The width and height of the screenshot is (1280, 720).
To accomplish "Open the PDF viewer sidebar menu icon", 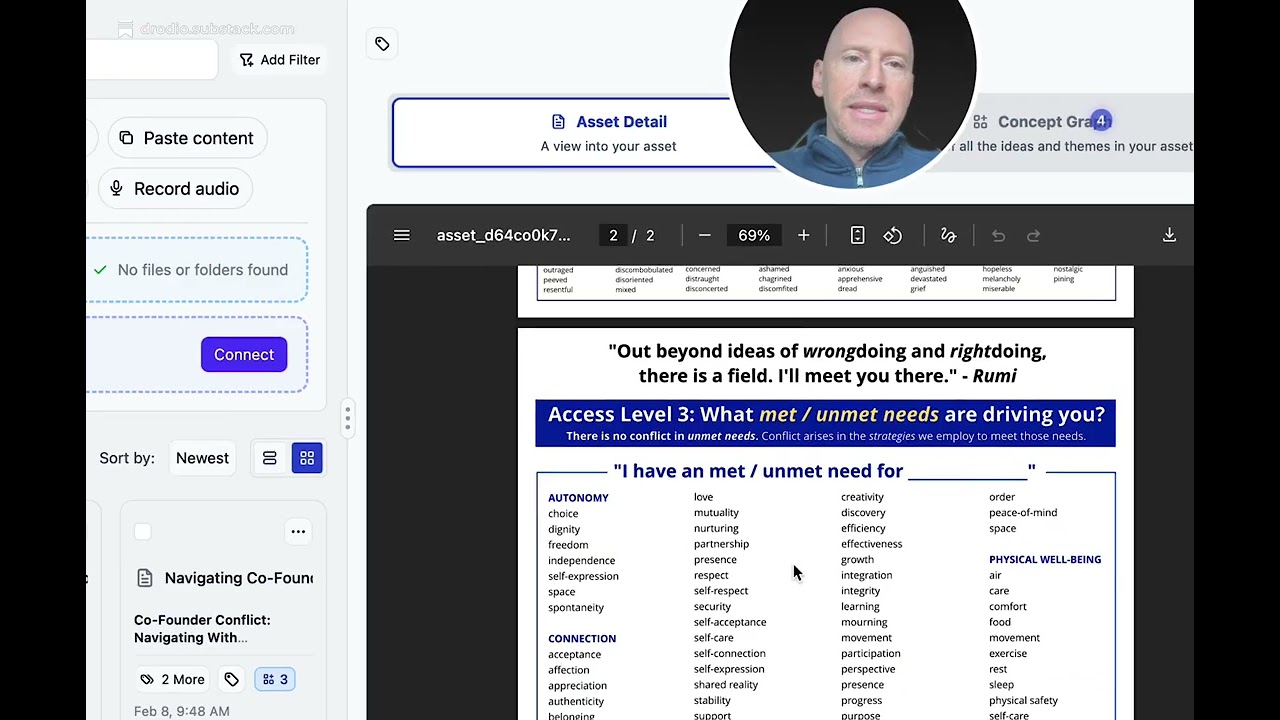I will click(x=401, y=236).
